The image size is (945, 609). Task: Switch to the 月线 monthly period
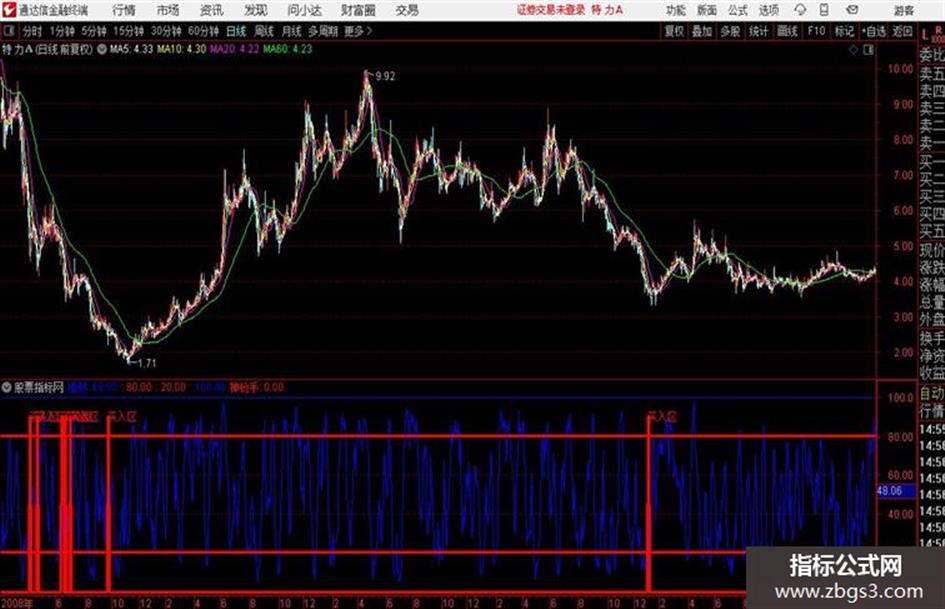(291, 31)
